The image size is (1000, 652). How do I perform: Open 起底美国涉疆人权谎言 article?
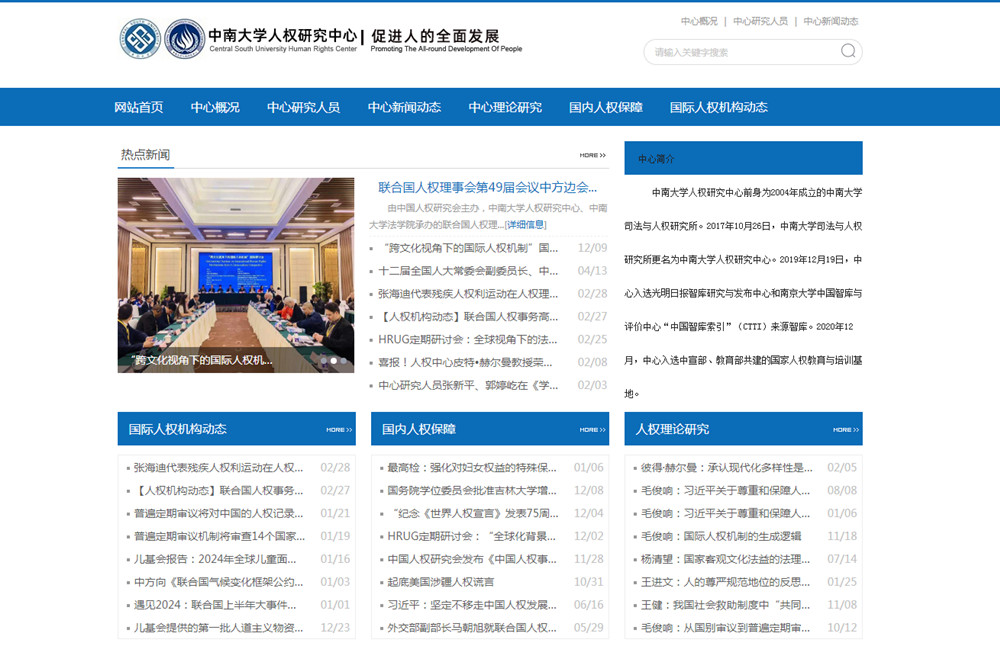[x=440, y=582]
